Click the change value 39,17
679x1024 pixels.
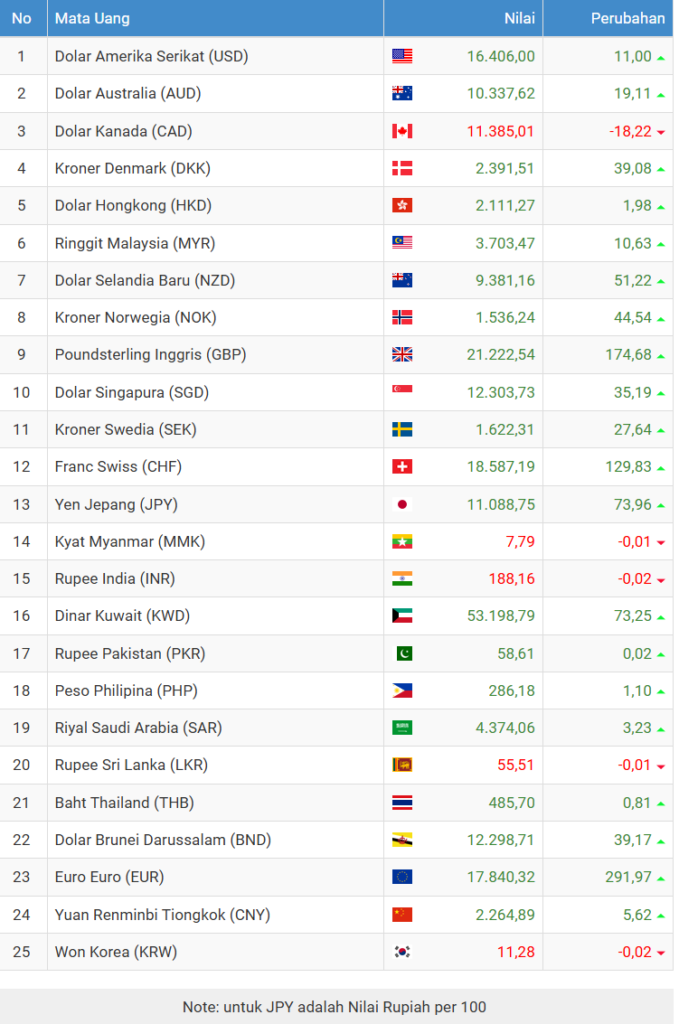633,840
